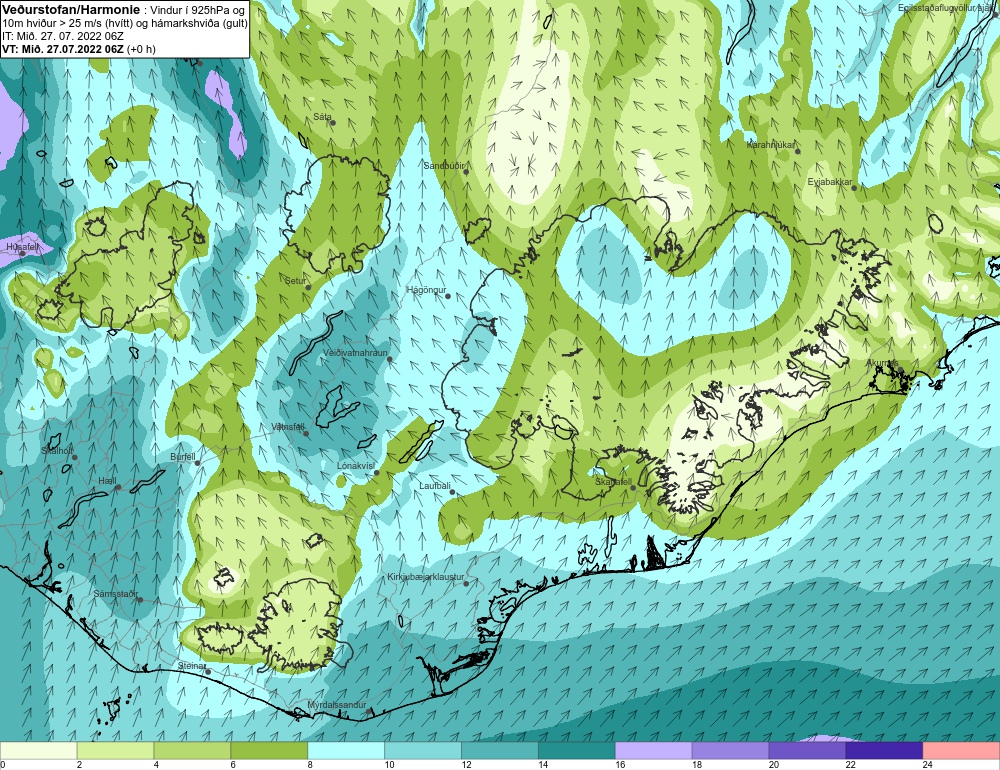Click the 16–18 m/s lavender legend swatch

click(654, 750)
